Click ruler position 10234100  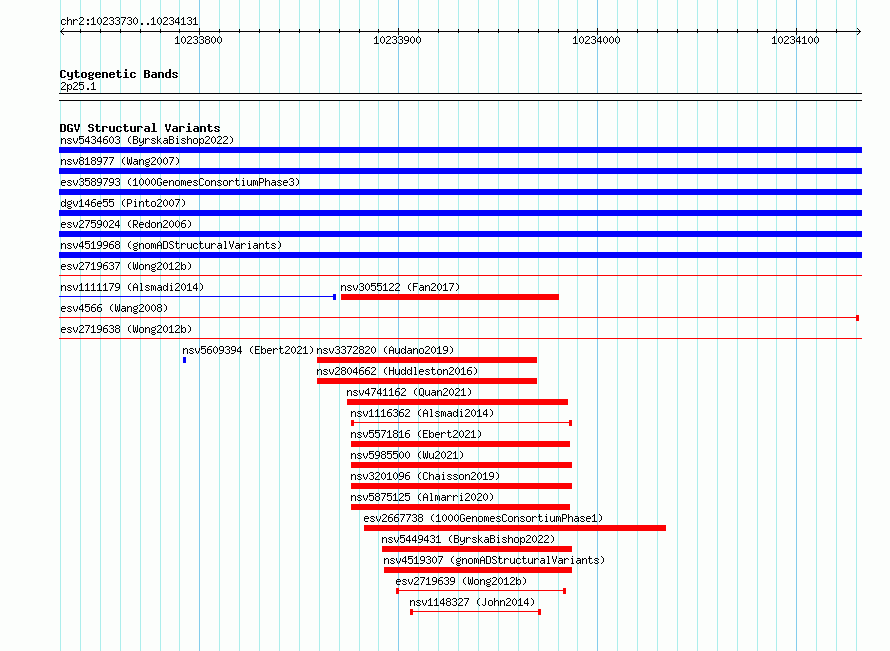tap(795, 40)
